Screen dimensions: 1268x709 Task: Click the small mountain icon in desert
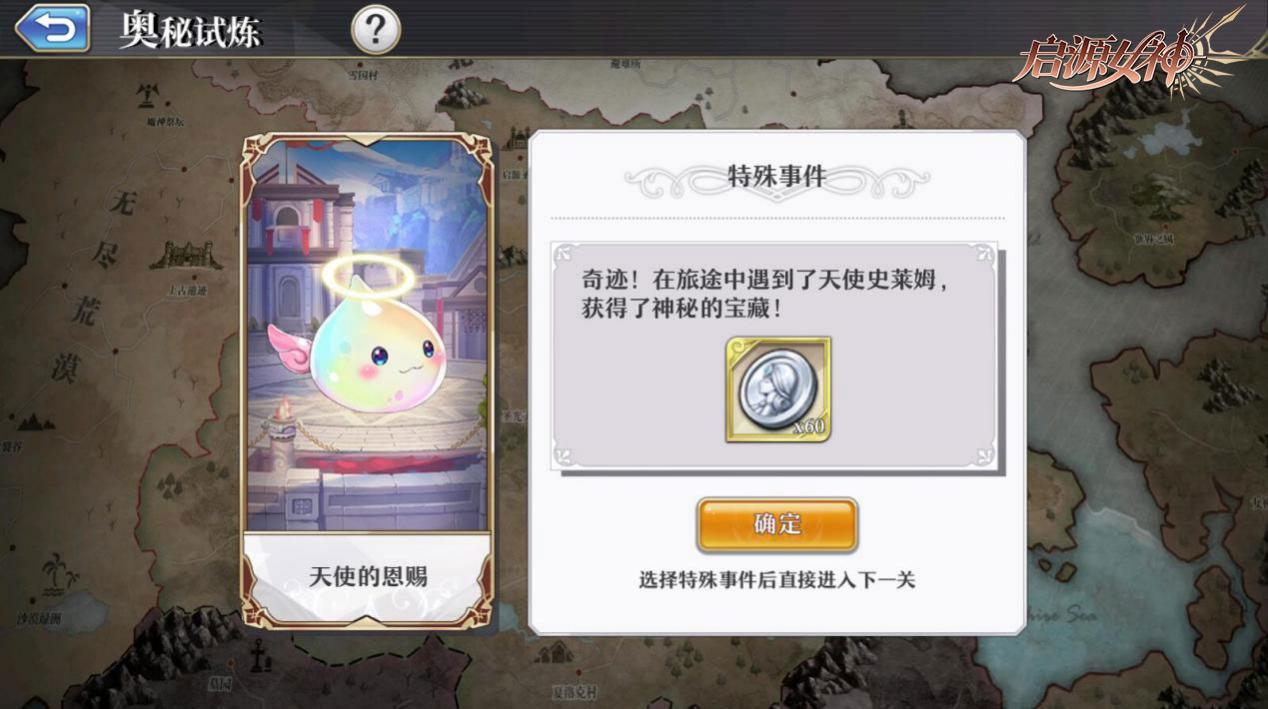click(x=34, y=421)
